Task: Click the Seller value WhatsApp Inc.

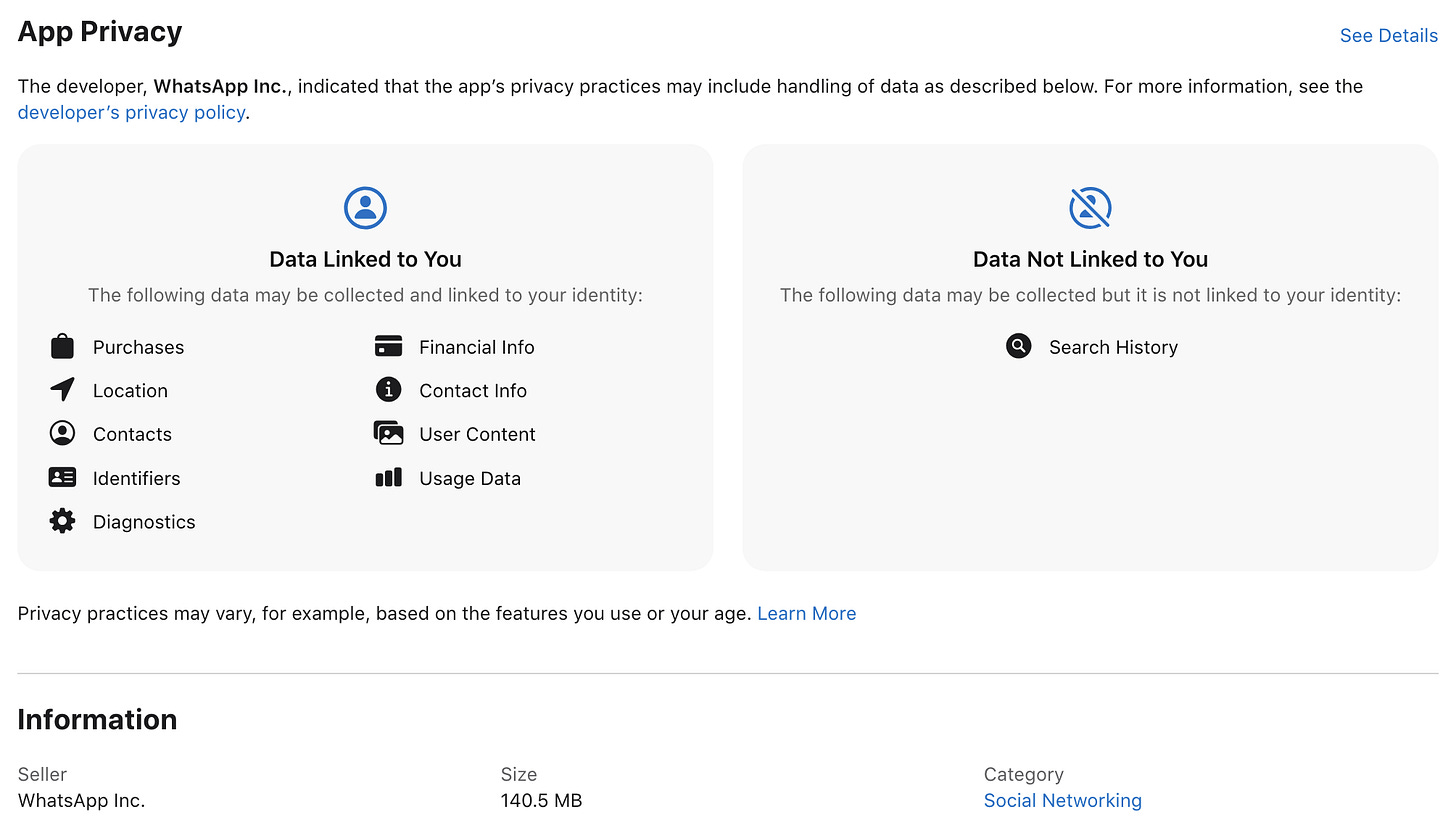Action: (x=81, y=800)
